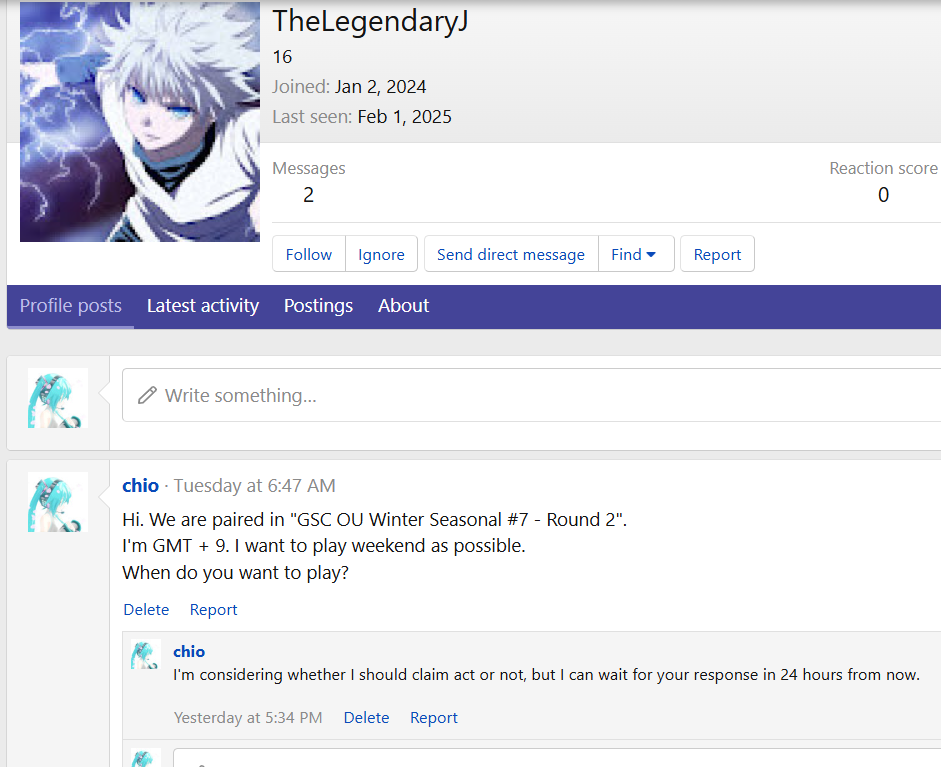The width and height of the screenshot is (941, 767).
Task: Open chio username link on Tuesday post
Action: [x=140, y=486]
